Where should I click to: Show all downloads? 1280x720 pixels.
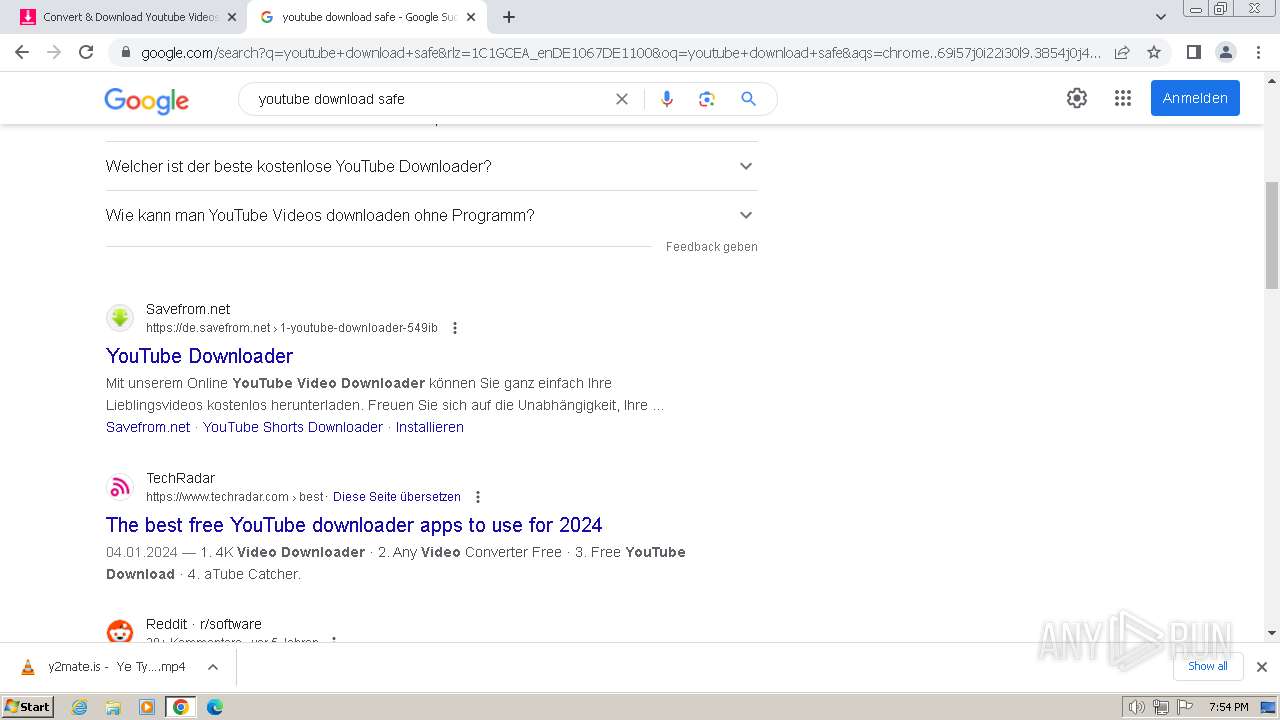click(x=1208, y=666)
